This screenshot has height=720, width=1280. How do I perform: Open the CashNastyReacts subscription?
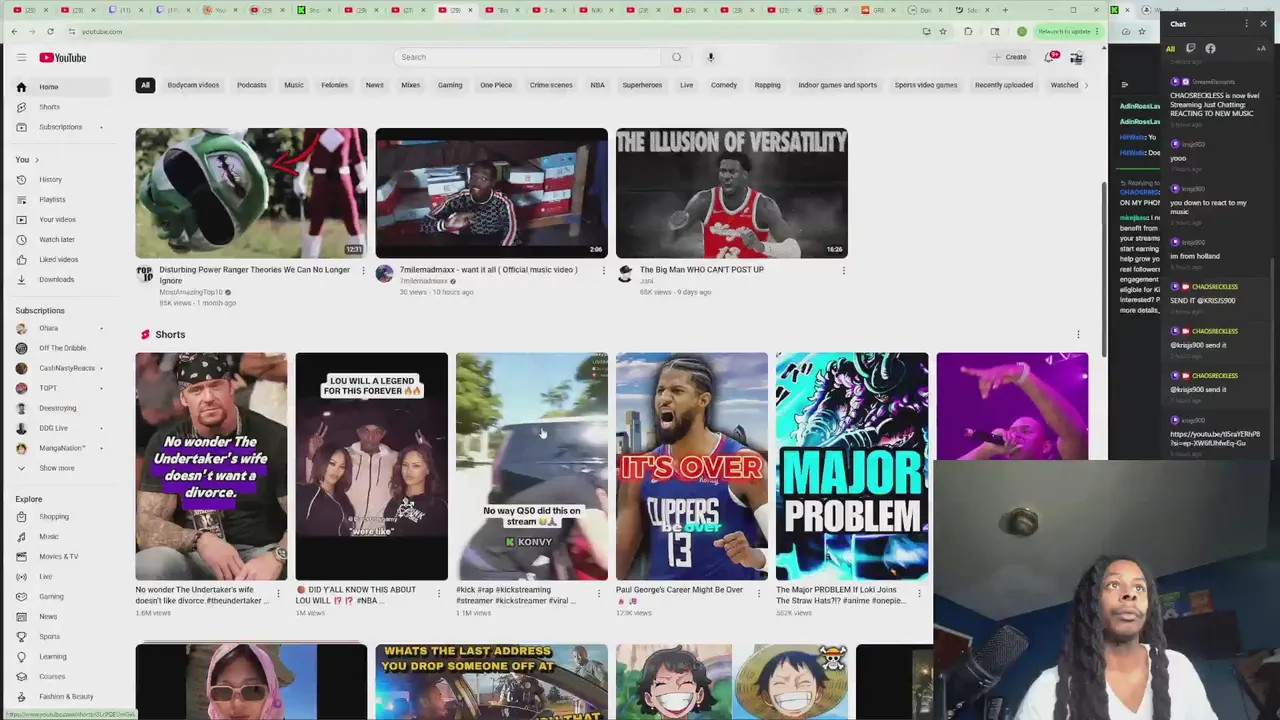[x=63, y=368]
